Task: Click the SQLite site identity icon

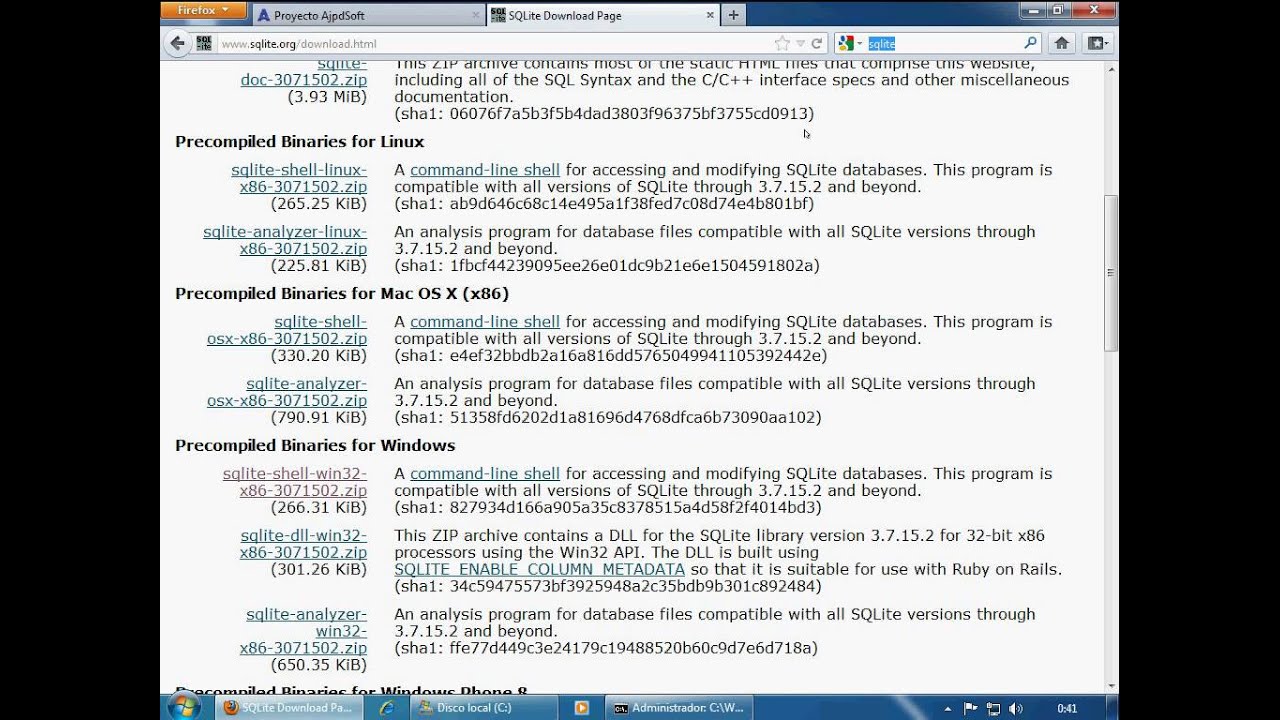Action: click(204, 43)
